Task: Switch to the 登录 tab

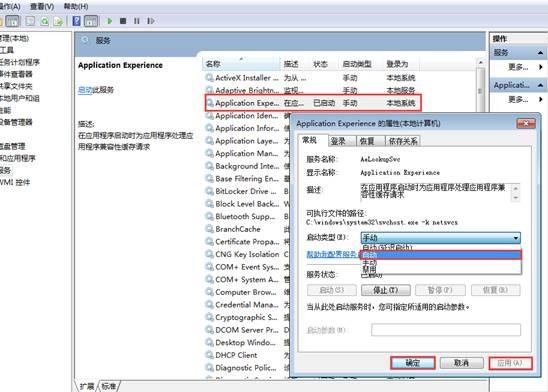Action: coord(338,141)
